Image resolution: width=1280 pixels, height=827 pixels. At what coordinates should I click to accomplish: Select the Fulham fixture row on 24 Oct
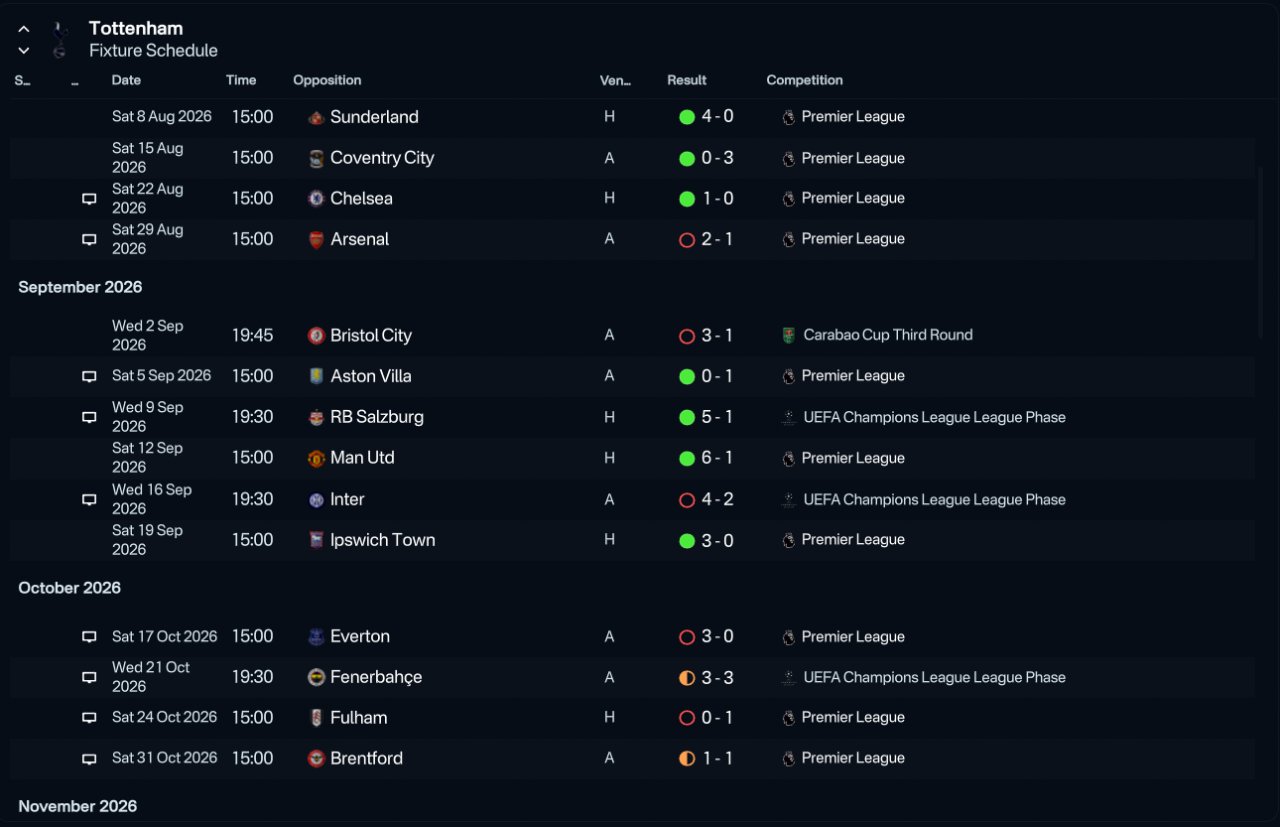tap(632, 718)
